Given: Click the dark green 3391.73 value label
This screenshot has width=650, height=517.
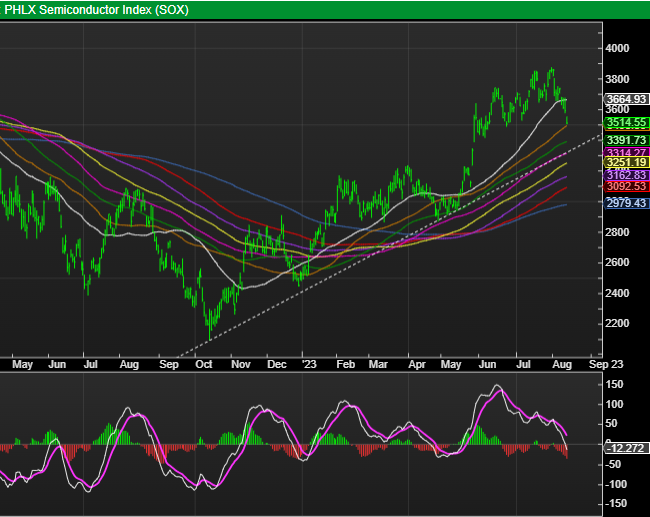Looking at the screenshot, I should point(626,140).
